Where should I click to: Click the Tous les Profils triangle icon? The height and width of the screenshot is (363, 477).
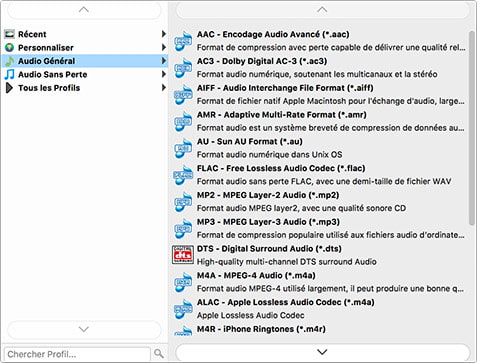(9, 88)
